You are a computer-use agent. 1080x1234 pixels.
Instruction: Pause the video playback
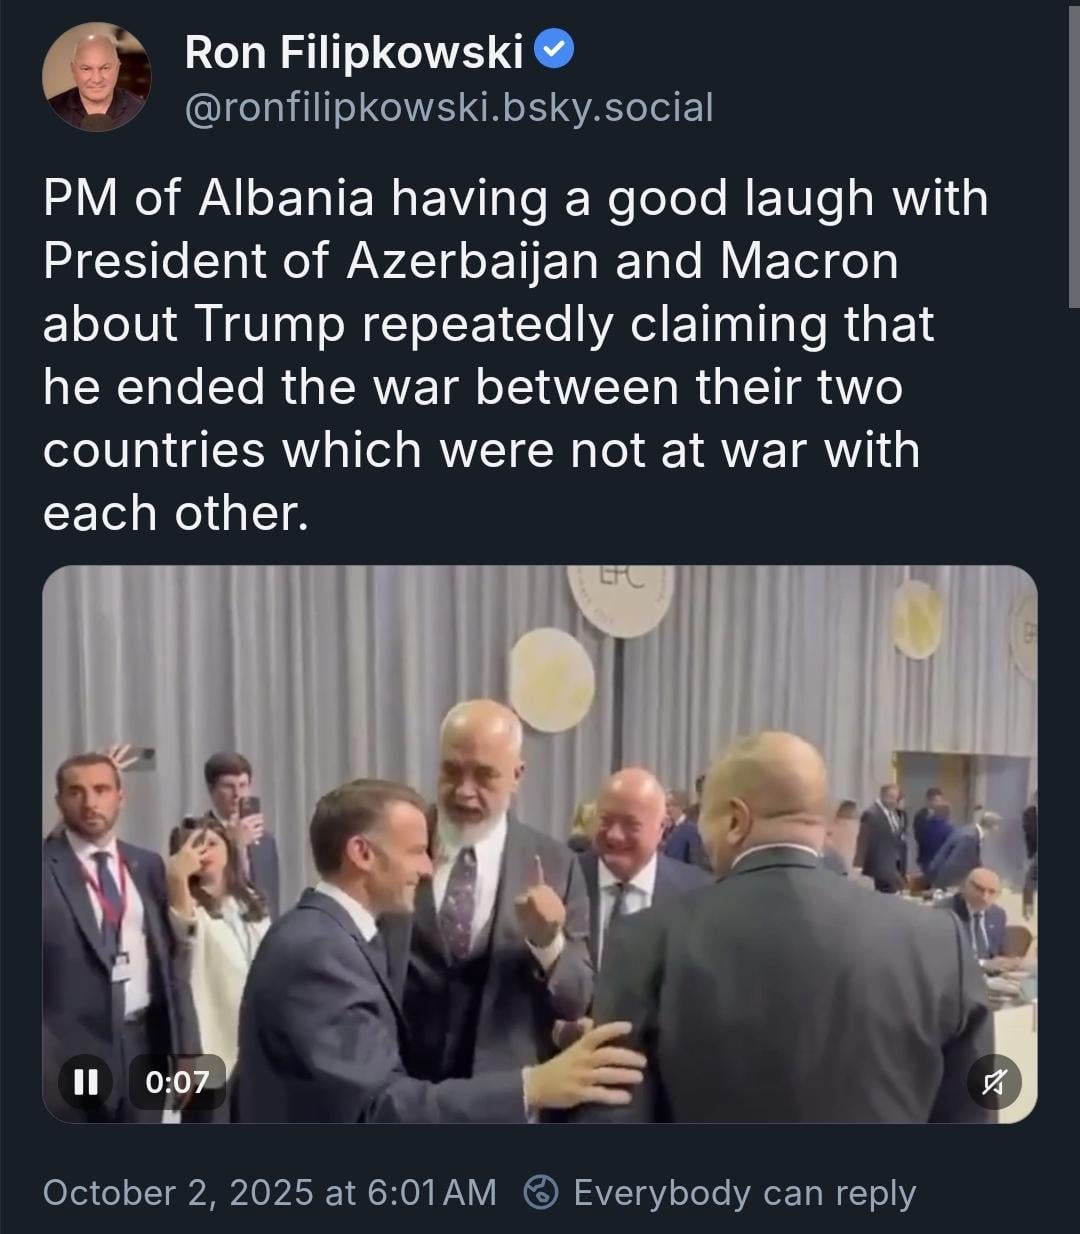click(86, 1081)
